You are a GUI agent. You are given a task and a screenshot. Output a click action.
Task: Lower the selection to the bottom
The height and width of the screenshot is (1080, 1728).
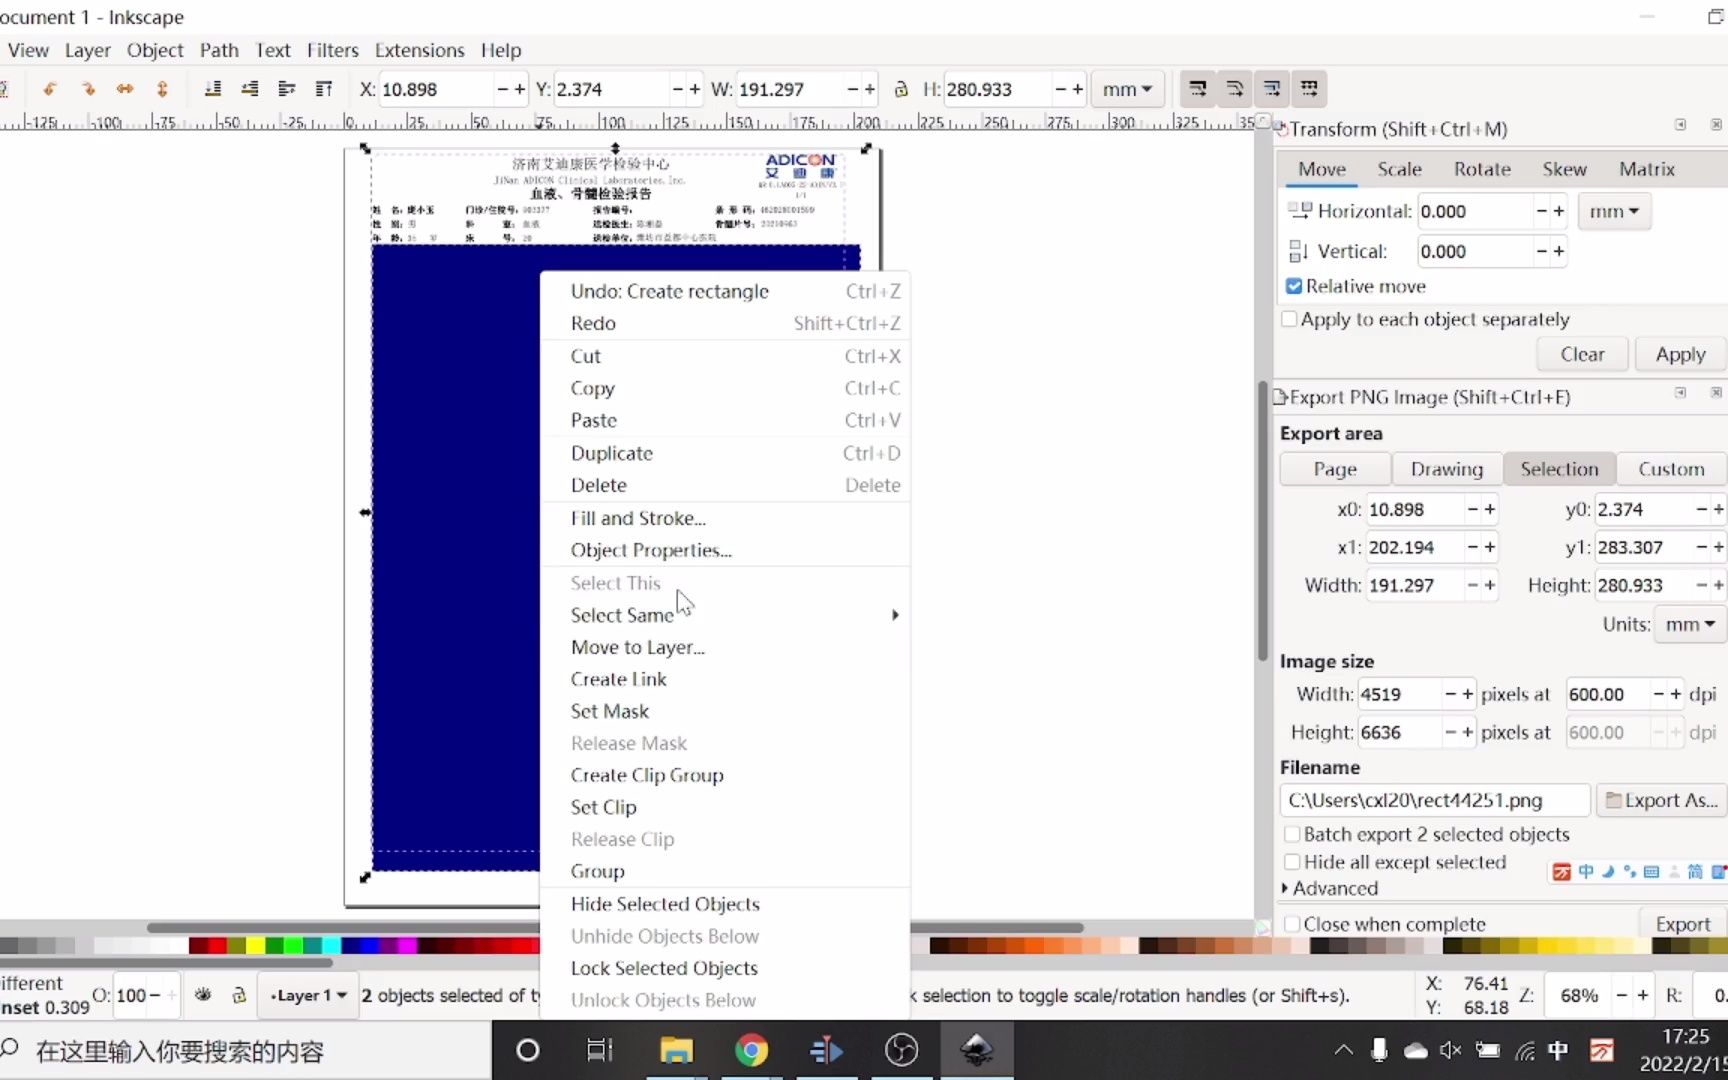[x=213, y=88]
